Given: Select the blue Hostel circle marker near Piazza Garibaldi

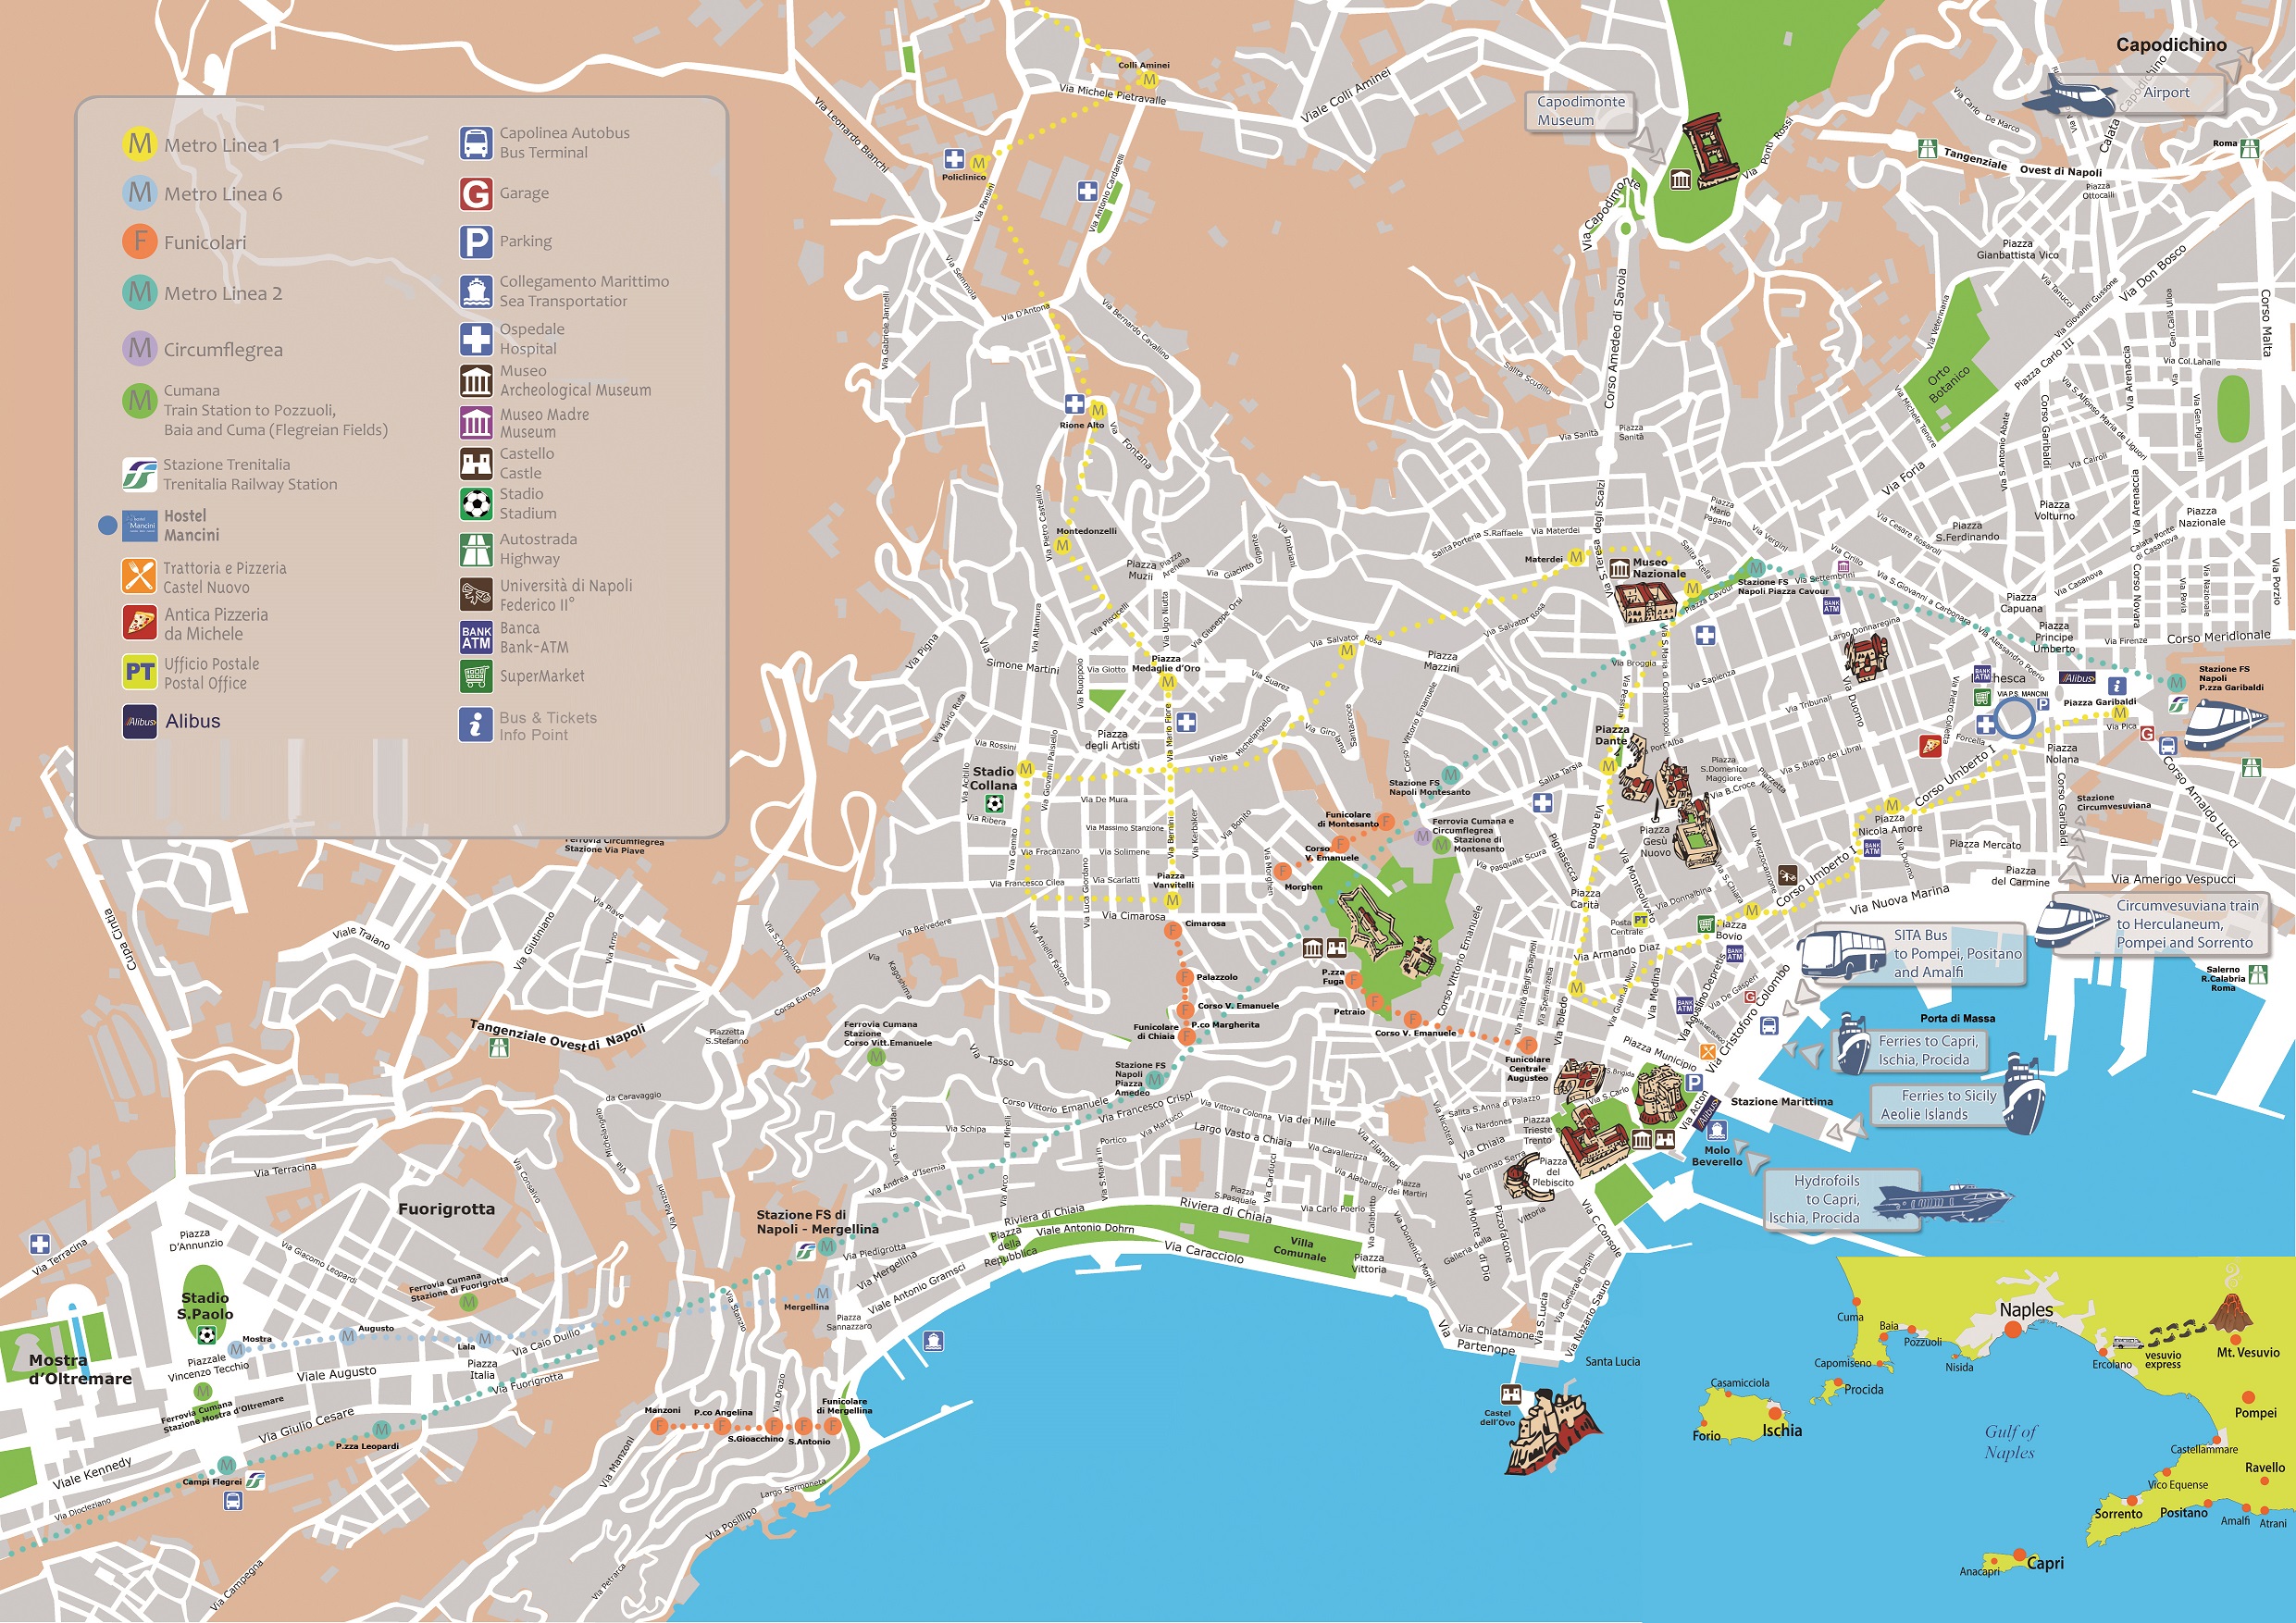Looking at the screenshot, I should coord(2015,718).
